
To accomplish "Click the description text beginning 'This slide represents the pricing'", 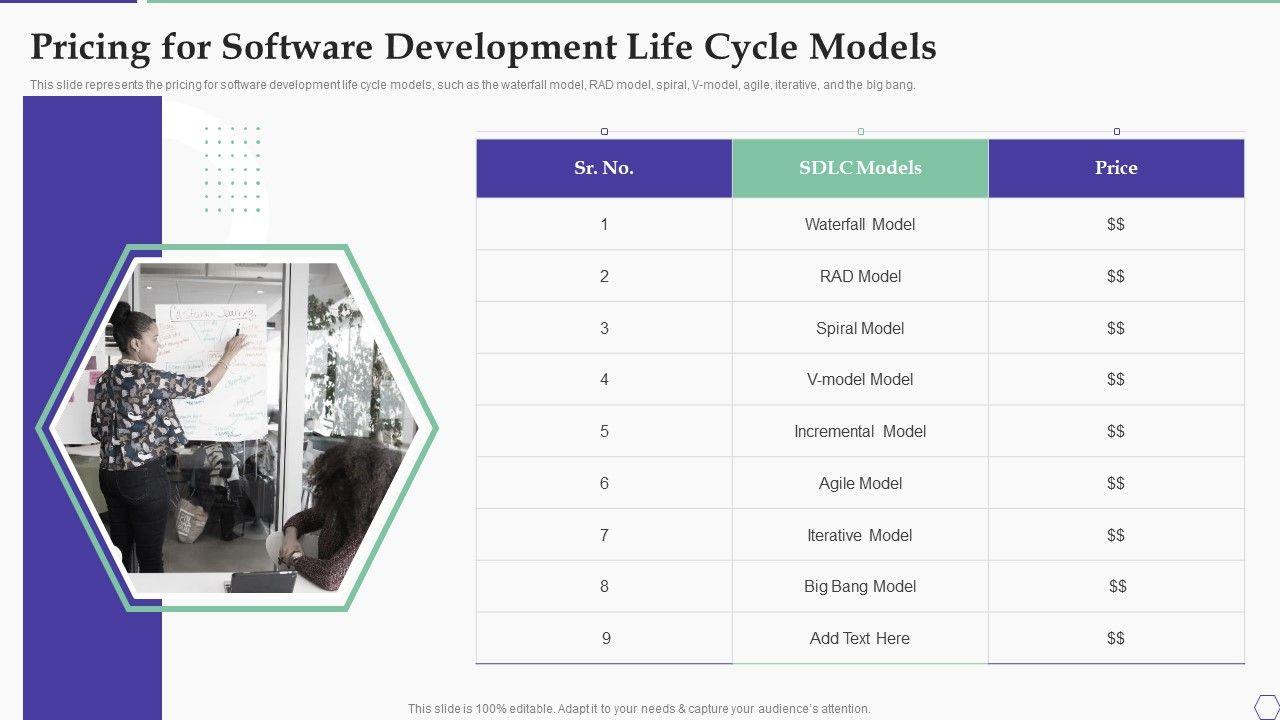I will pos(473,85).
